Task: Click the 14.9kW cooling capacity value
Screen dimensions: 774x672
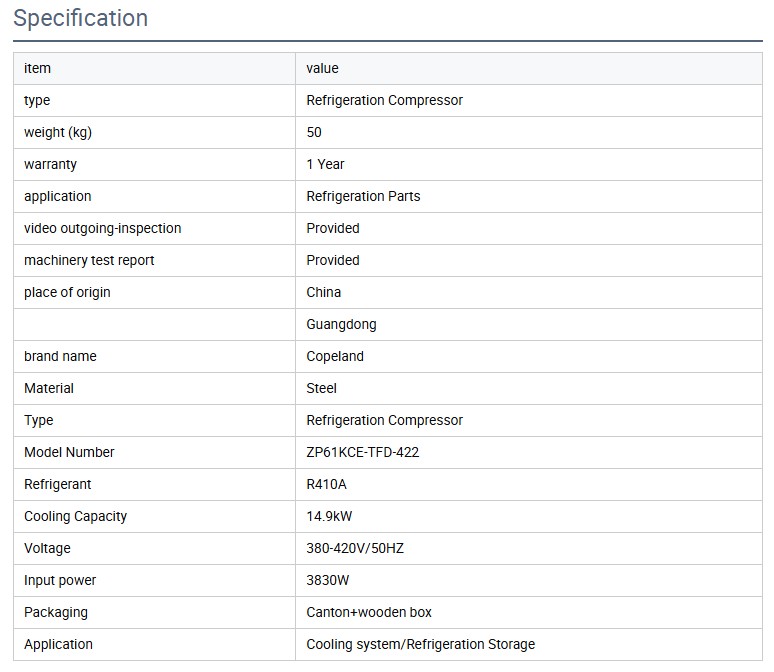Action: (x=329, y=516)
